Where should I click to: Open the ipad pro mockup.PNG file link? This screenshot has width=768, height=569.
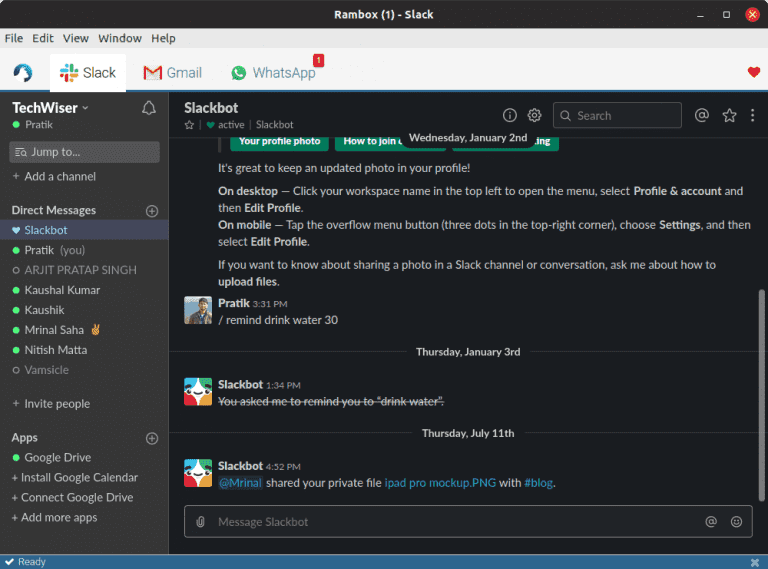point(440,483)
